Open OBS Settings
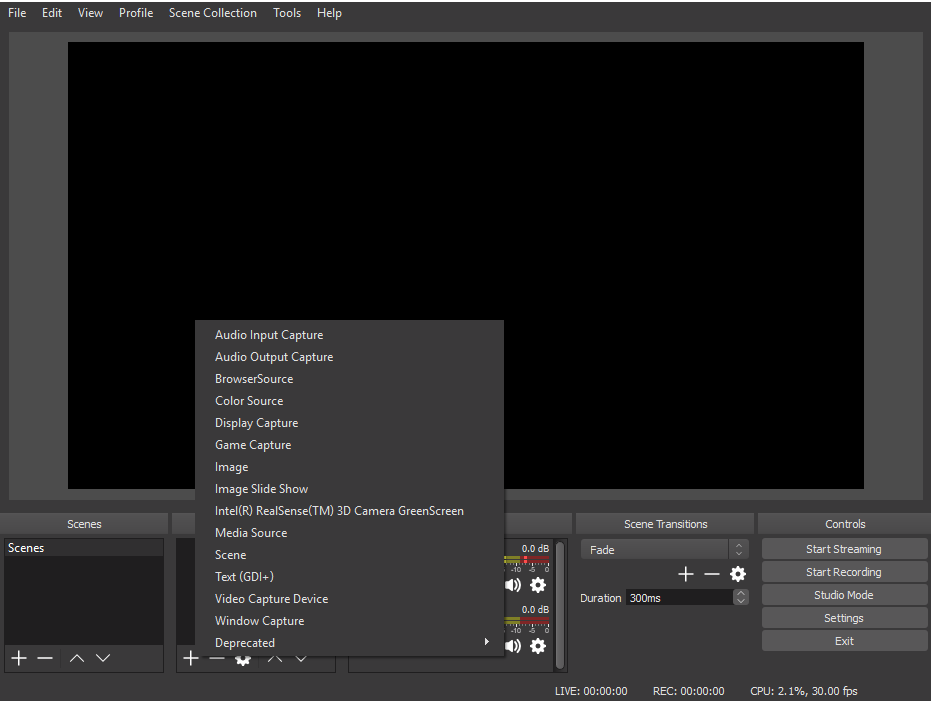This screenshot has width=931, height=701. pos(844,617)
